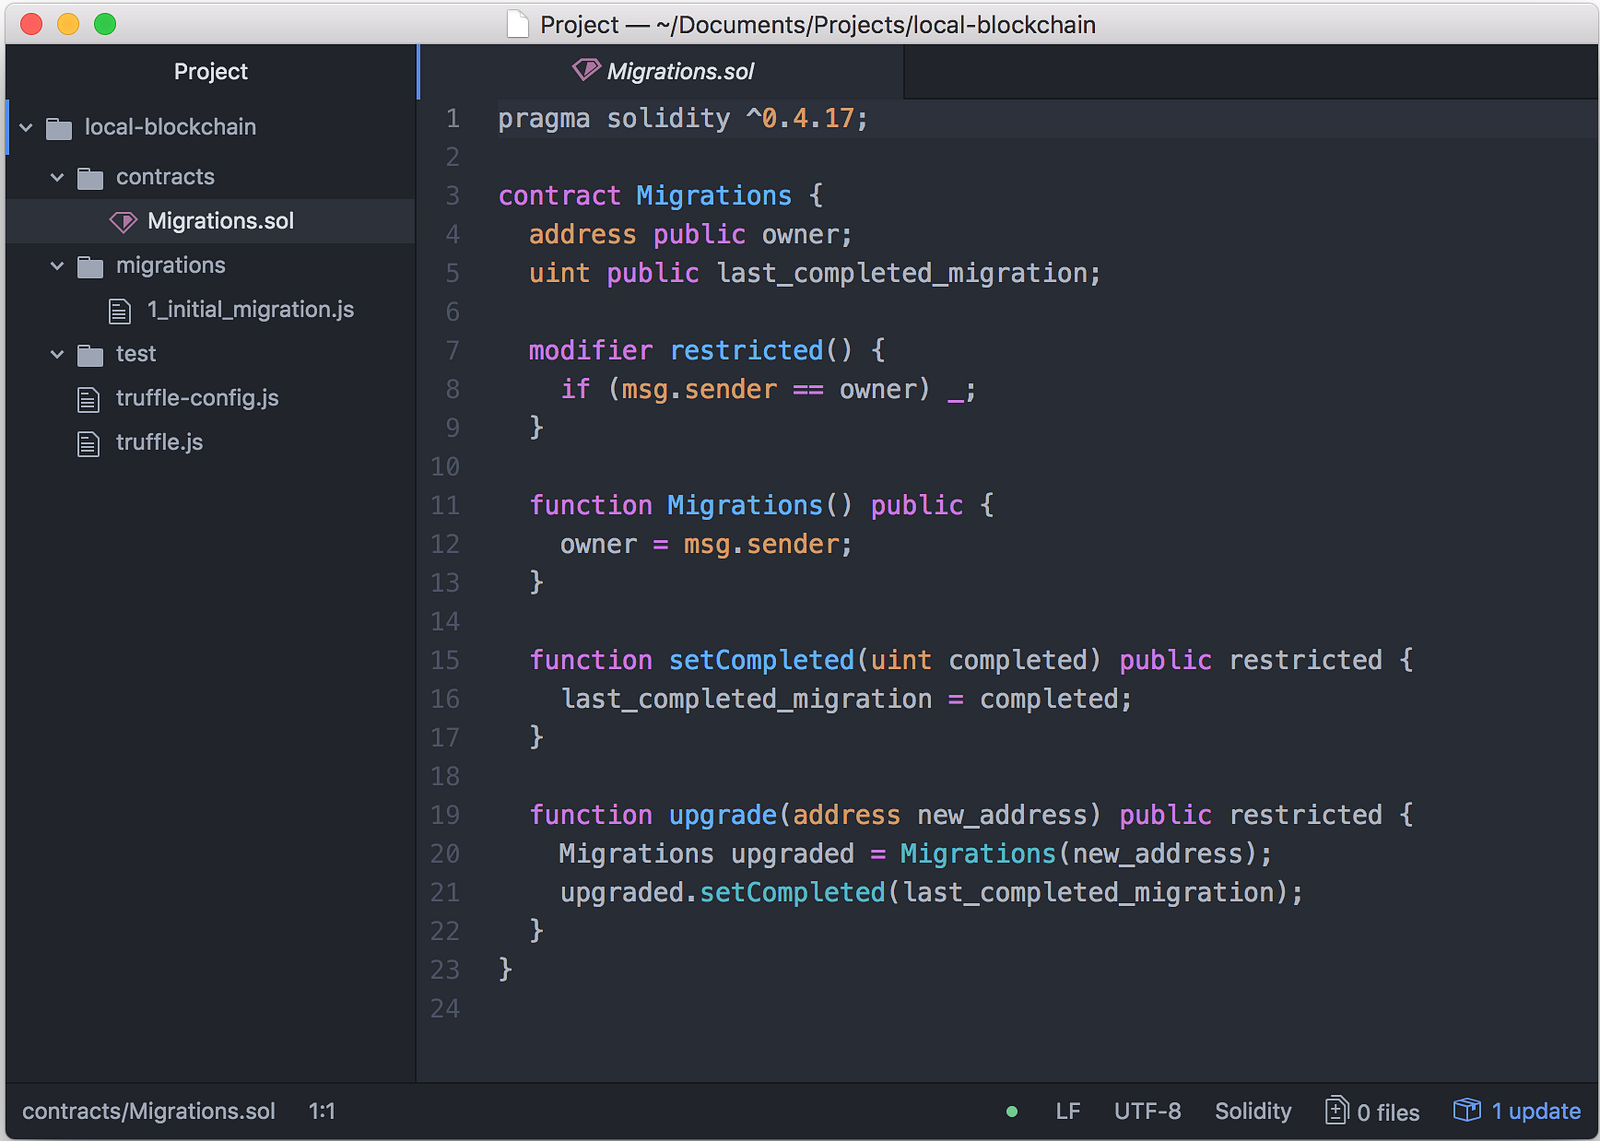Click the test folder icon
1600x1141 pixels.
[90, 354]
